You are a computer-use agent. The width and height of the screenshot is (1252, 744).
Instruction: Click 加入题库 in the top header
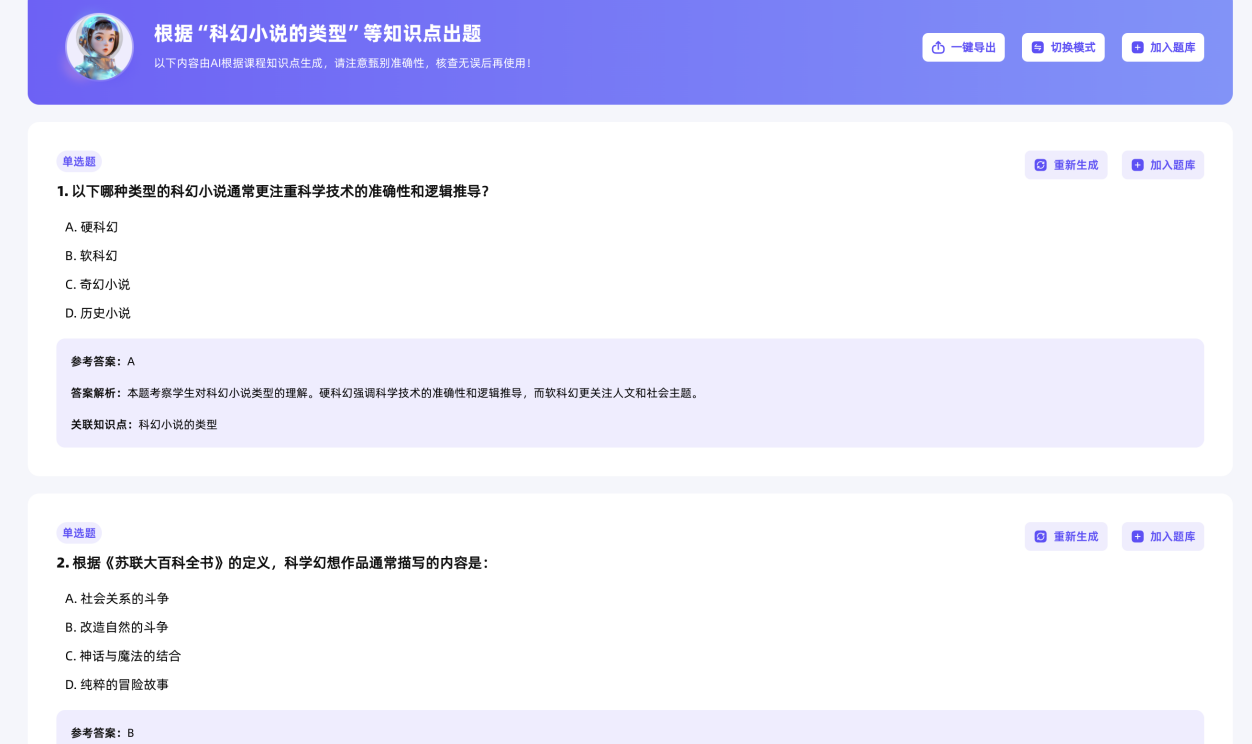(1162, 47)
